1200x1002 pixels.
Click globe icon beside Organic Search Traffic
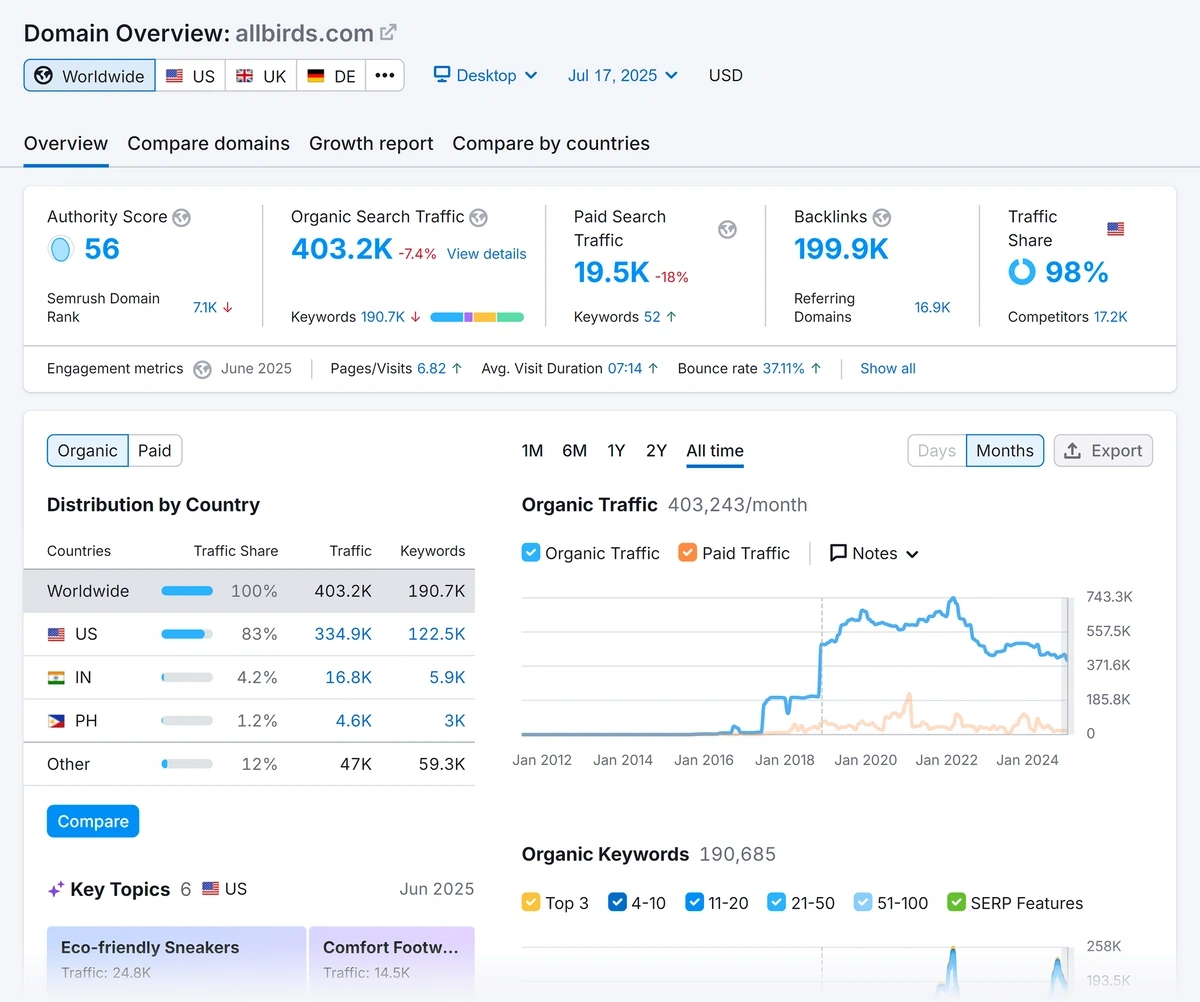coord(479,217)
